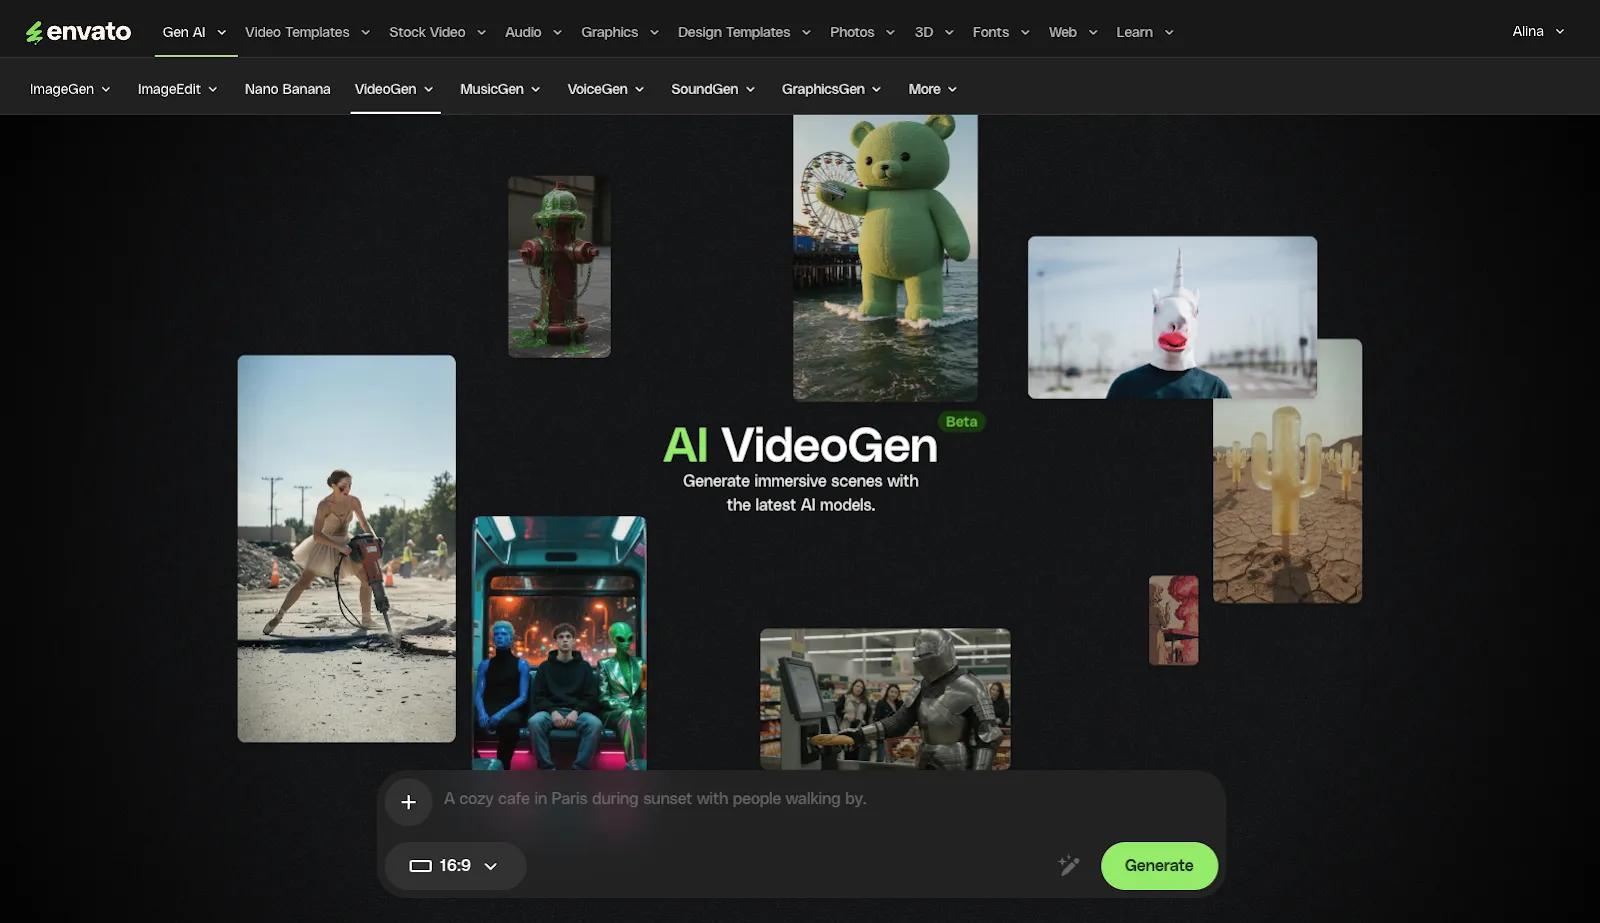This screenshot has width=1600, height=923.
Task: Open the knight at checkout thumbnail
Action: (x=885, y=699)
